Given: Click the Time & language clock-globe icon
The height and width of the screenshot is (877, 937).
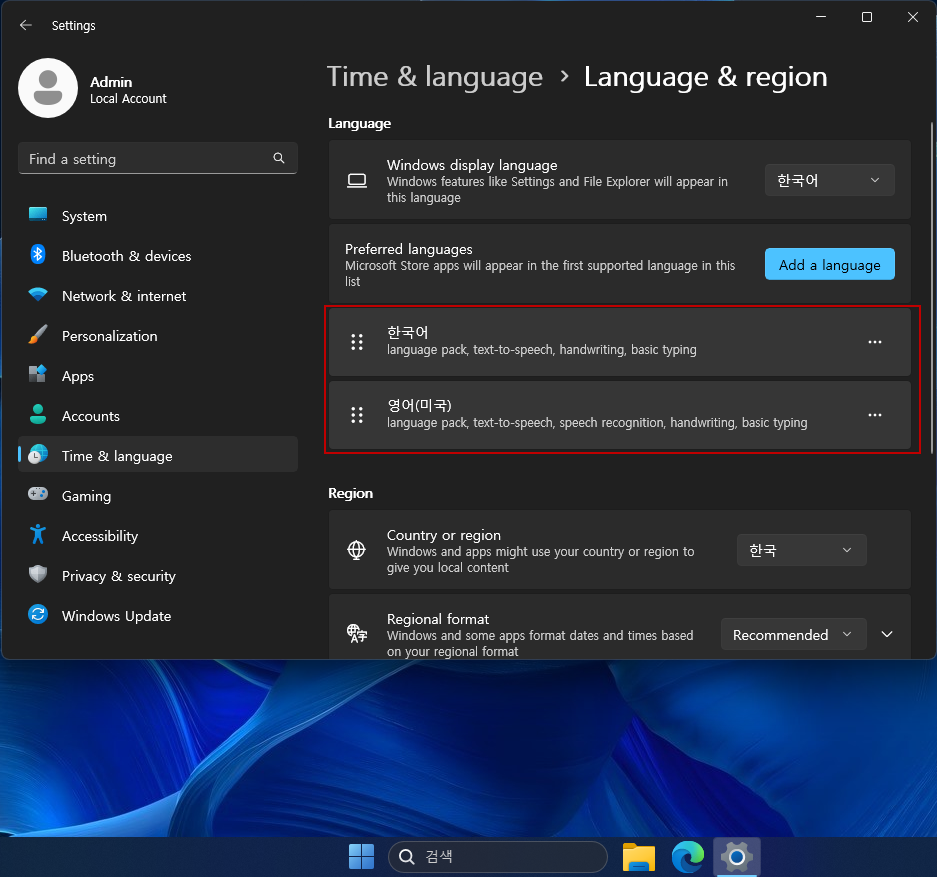Looking at the screenshot, I should coord(38,455).
